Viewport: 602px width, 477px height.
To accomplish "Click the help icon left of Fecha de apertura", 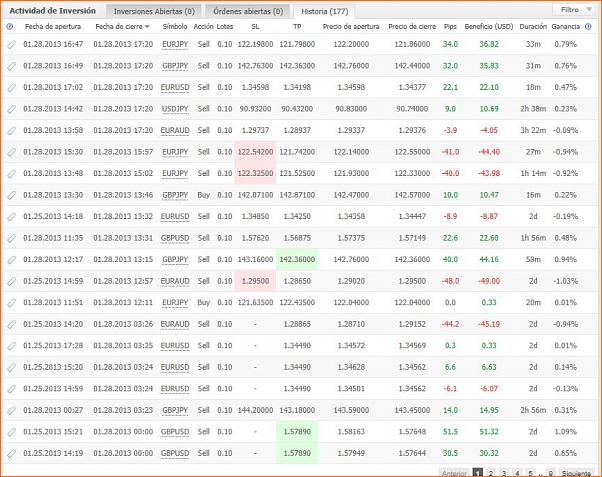I will click(x=10, y=26).
